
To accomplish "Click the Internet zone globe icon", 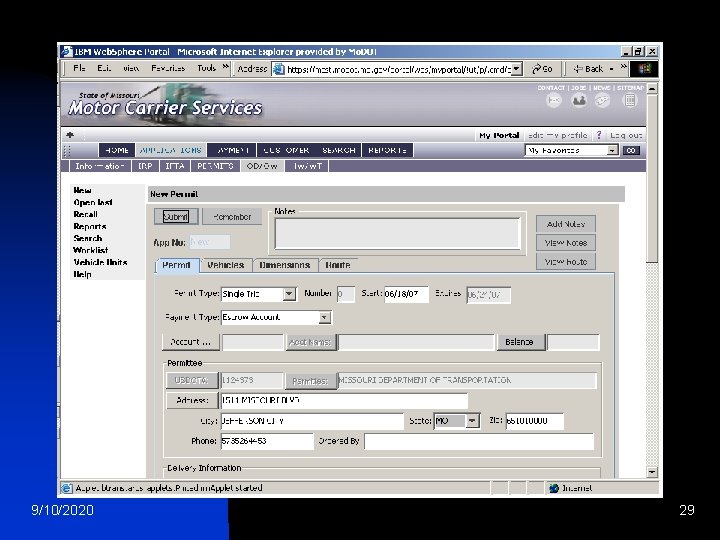I will (x=554, y=488).
